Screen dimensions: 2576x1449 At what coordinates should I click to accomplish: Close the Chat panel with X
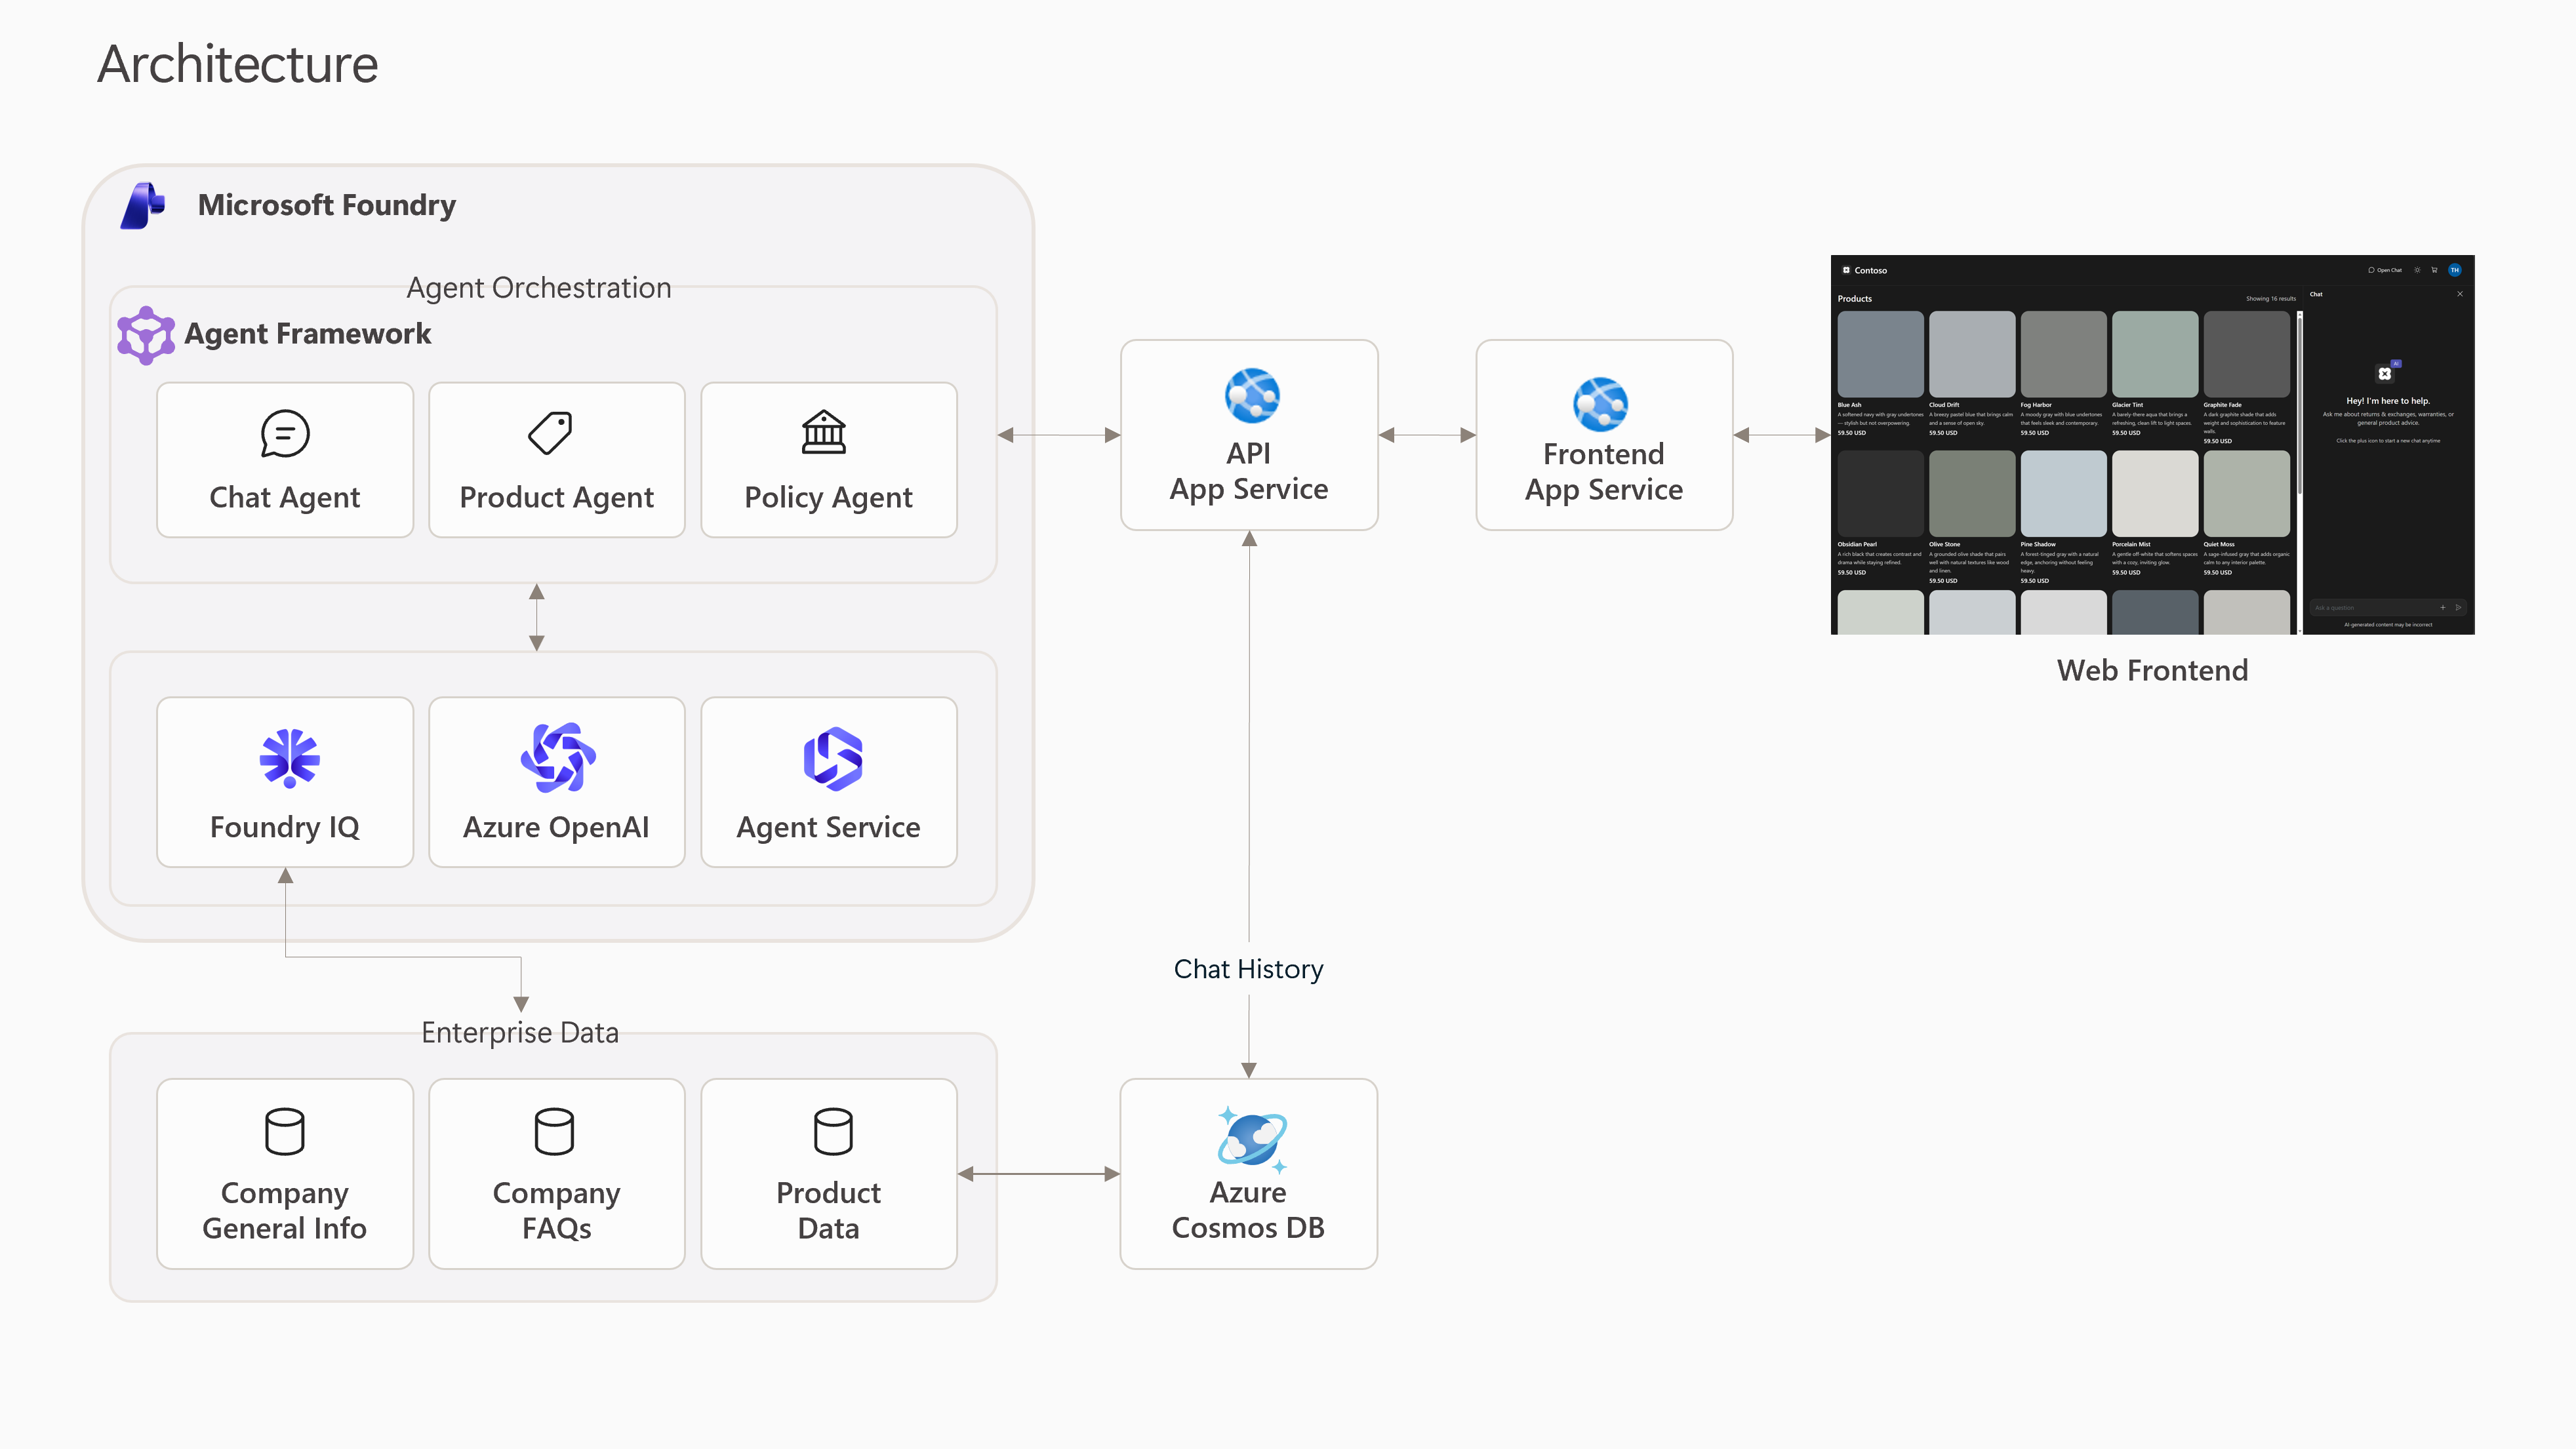tap(2460, 294)
